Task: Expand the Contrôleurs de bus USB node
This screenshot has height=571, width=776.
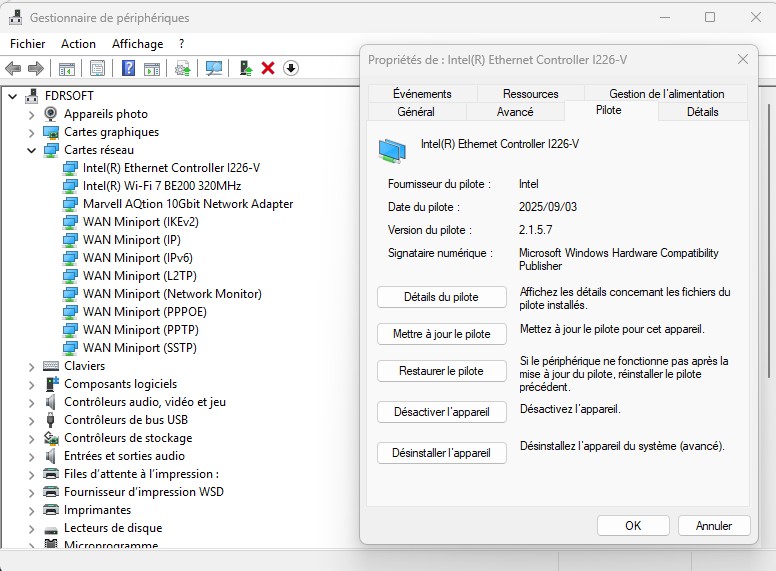Action: [32, 420]
